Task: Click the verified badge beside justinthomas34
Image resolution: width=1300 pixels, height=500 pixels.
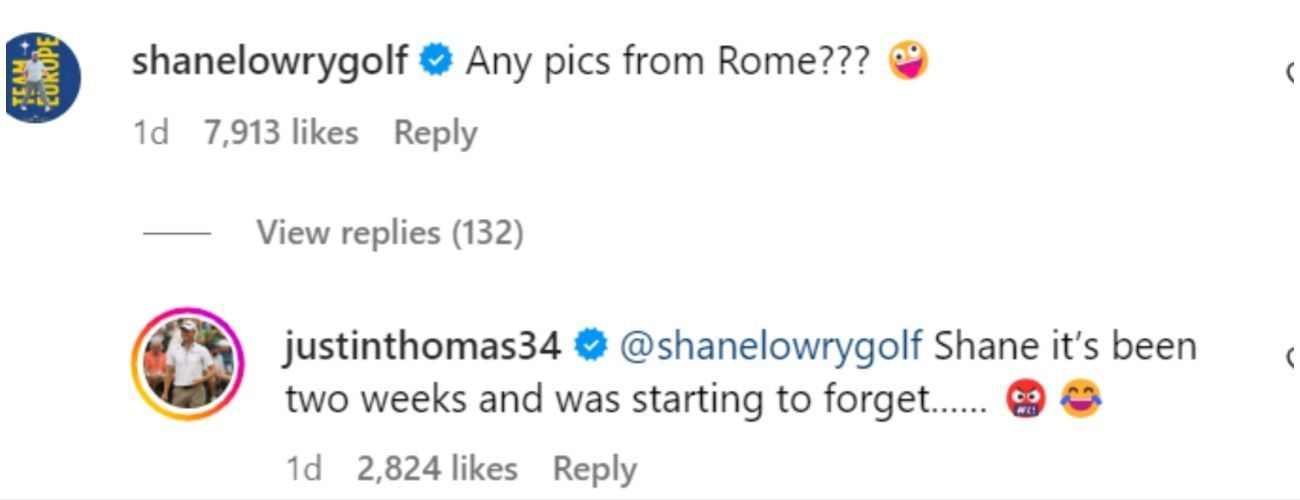Action: point(590,347)
